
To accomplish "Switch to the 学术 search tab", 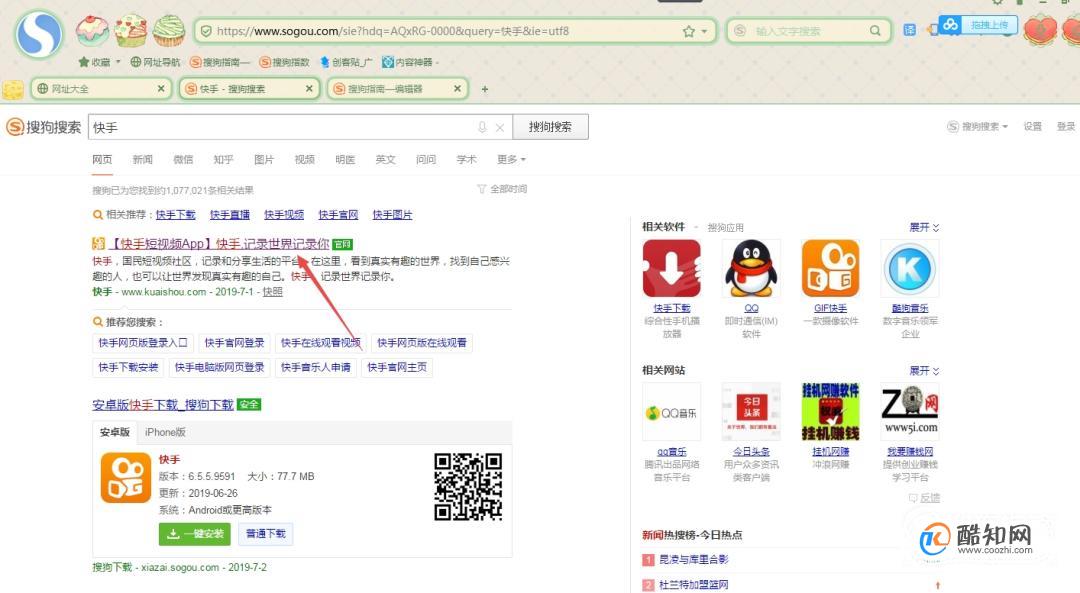I will pyautogui.click(x=466, y=160).
